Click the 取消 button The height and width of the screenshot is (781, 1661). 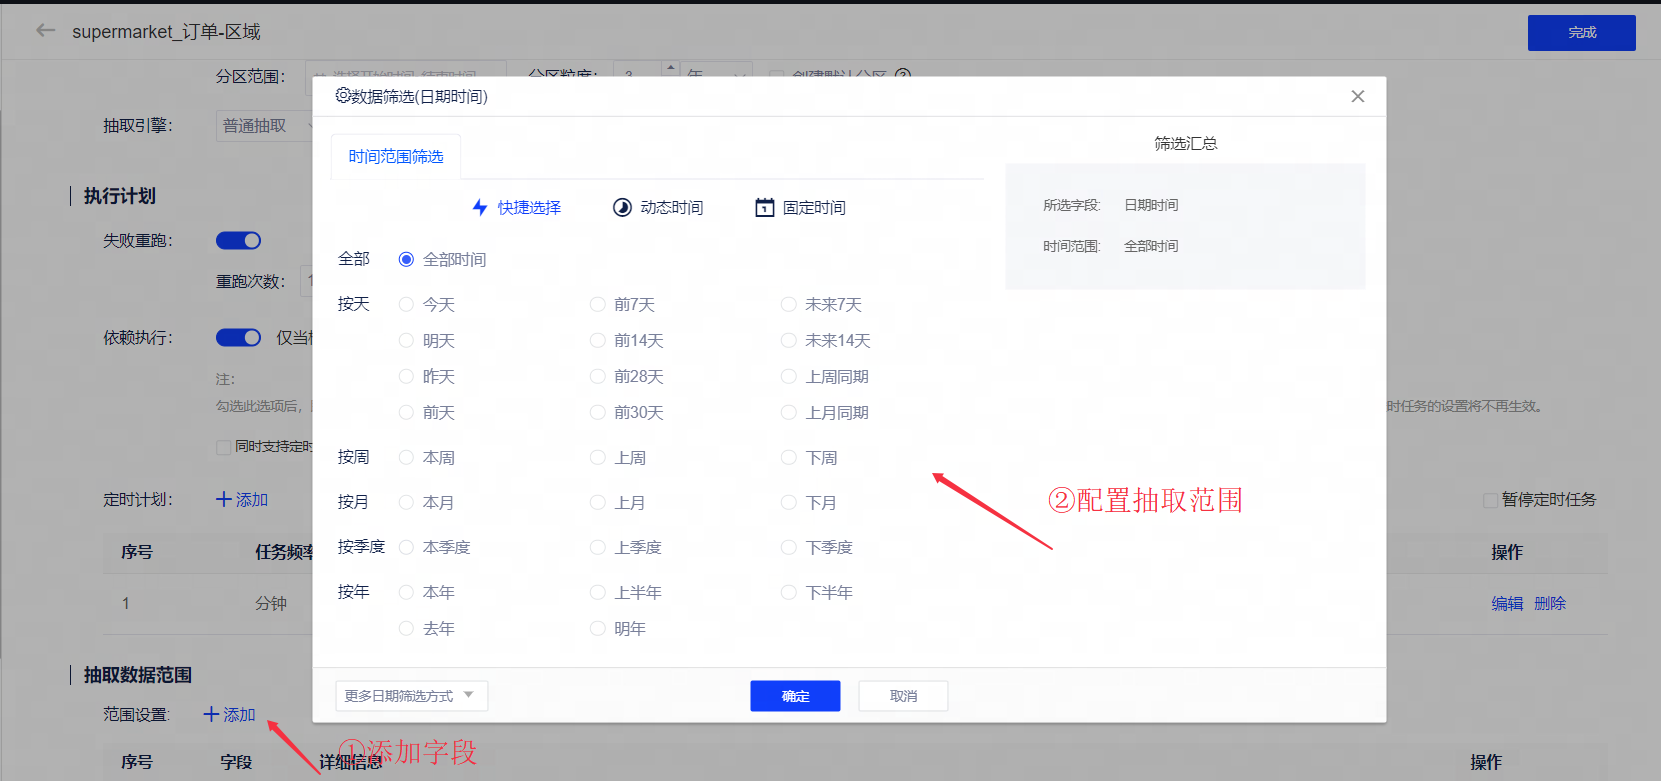pos(903,696)
